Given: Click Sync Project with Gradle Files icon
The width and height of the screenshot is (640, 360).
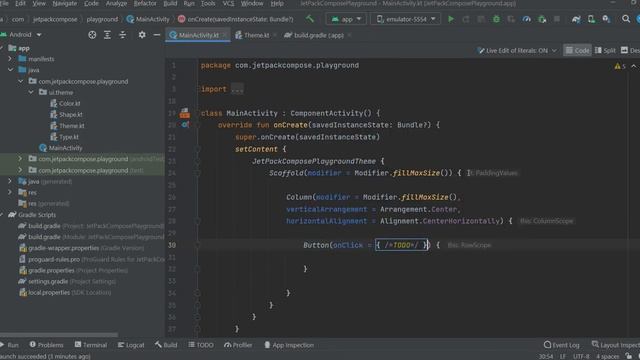Looking at the screenshot, I should click(576, 19).
